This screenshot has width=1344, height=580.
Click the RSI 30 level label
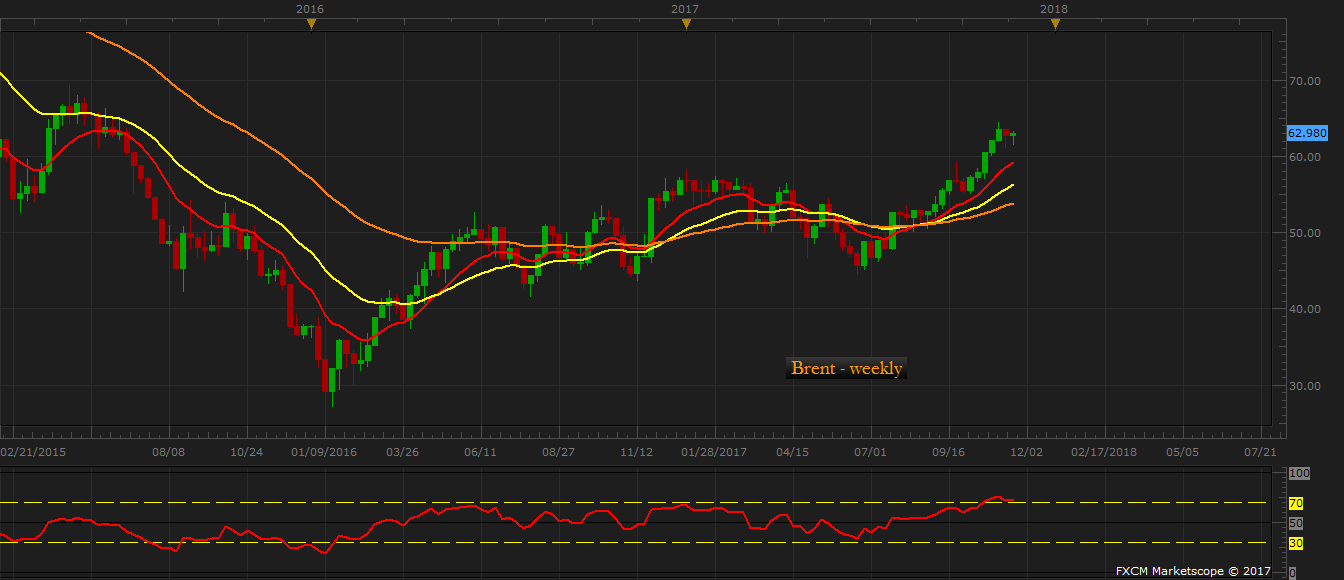point(1295,543)
